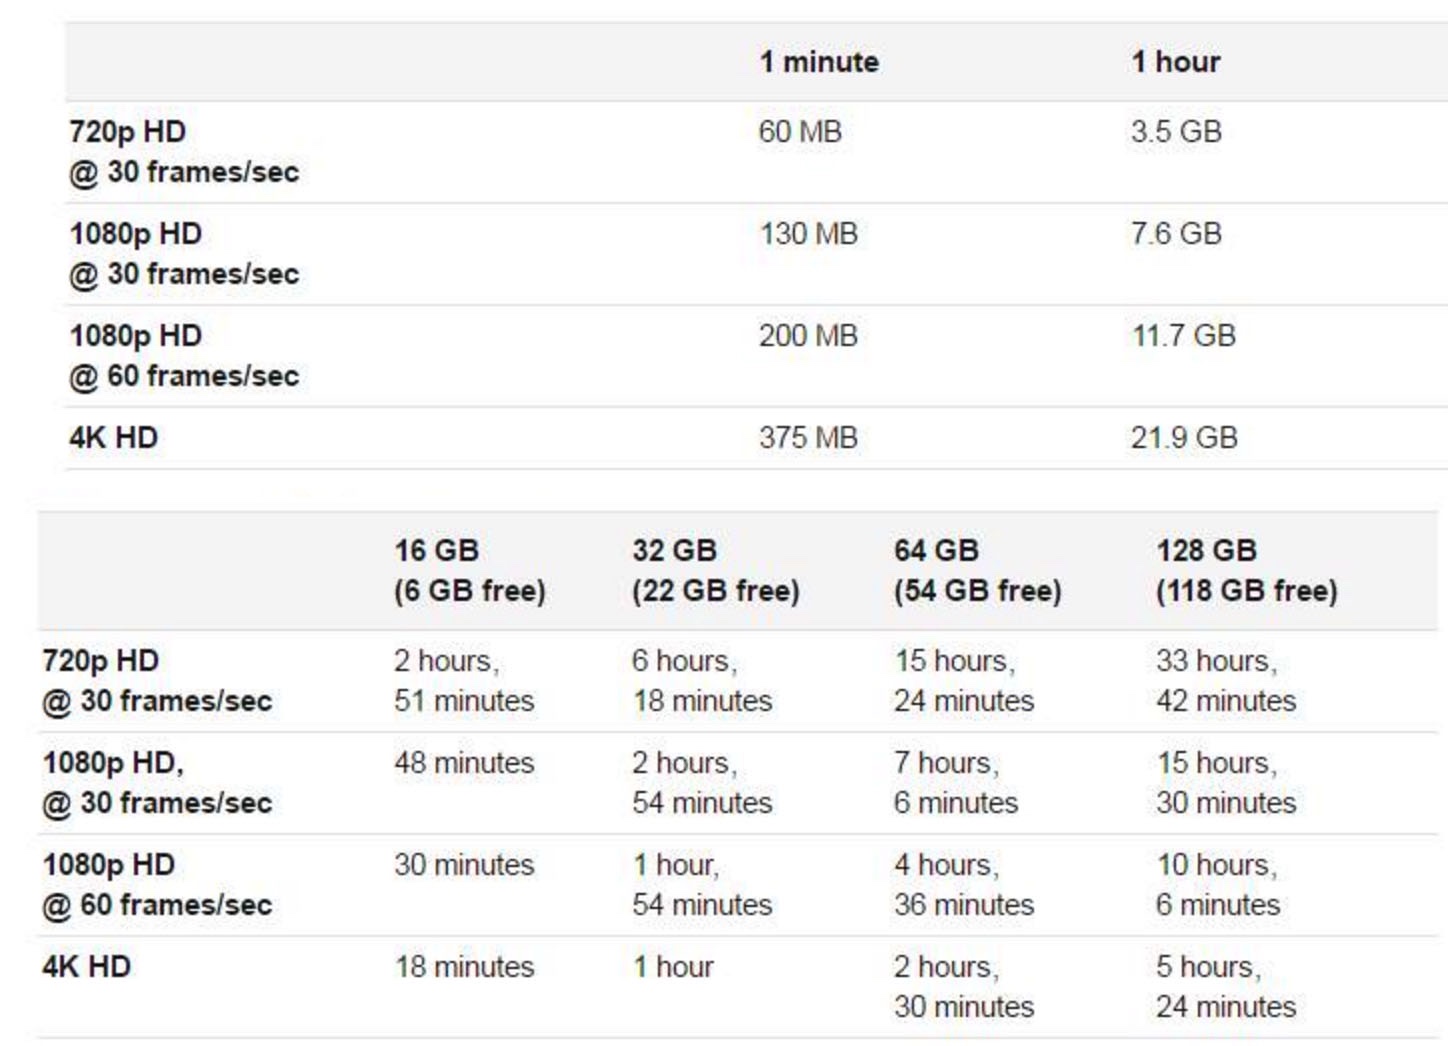Click the "16 GB (6 GB free)" header

(x=469, y=571)
